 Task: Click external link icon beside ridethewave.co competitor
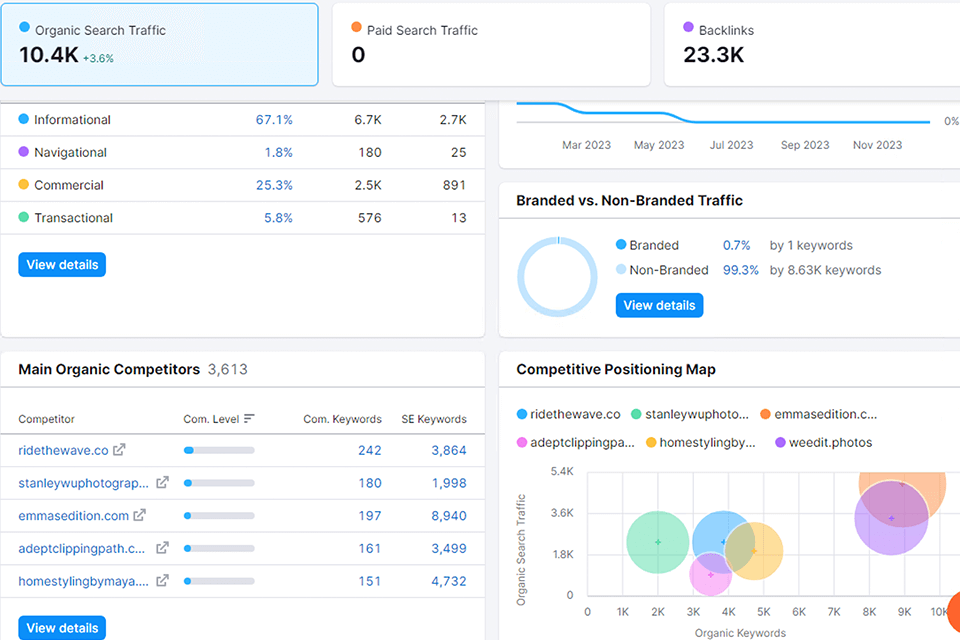coord(120,450)
